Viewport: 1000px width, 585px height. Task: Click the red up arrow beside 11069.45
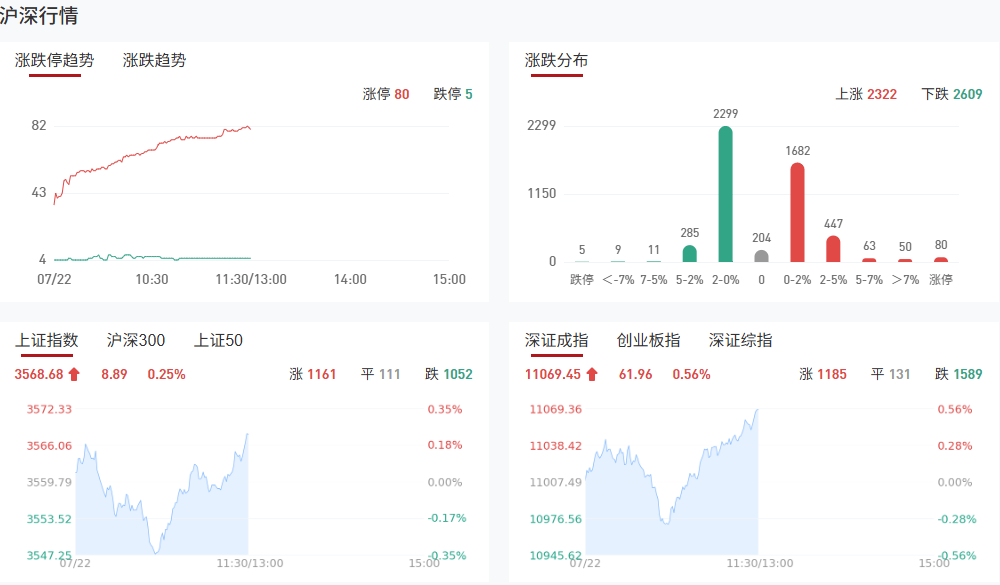592,375
